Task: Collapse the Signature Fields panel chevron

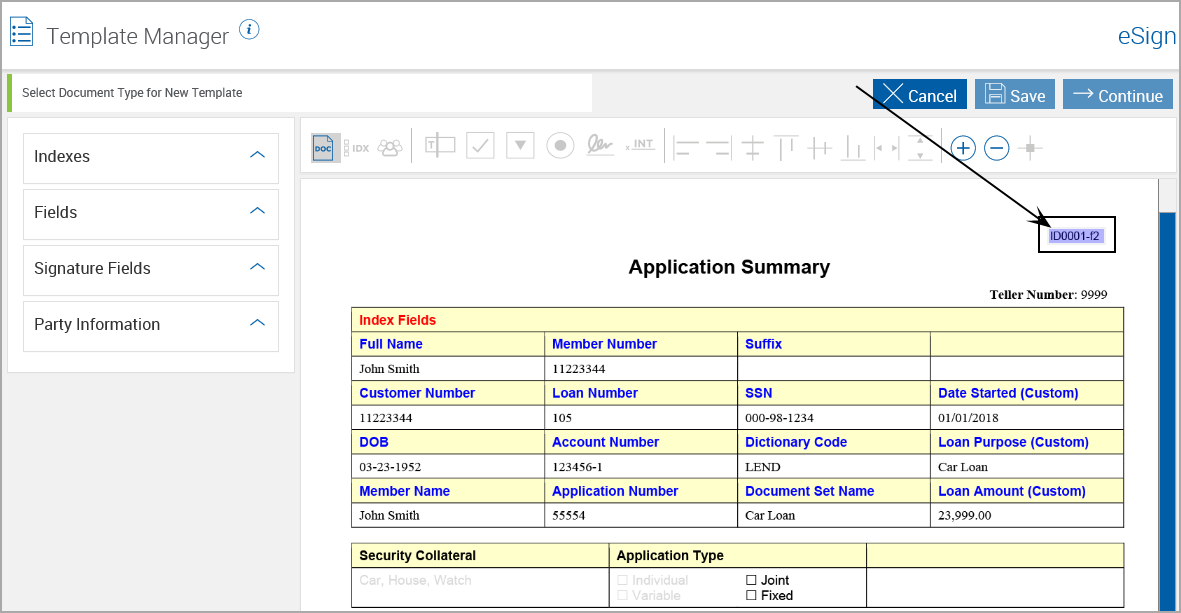Action: click(x=258, y=267)
